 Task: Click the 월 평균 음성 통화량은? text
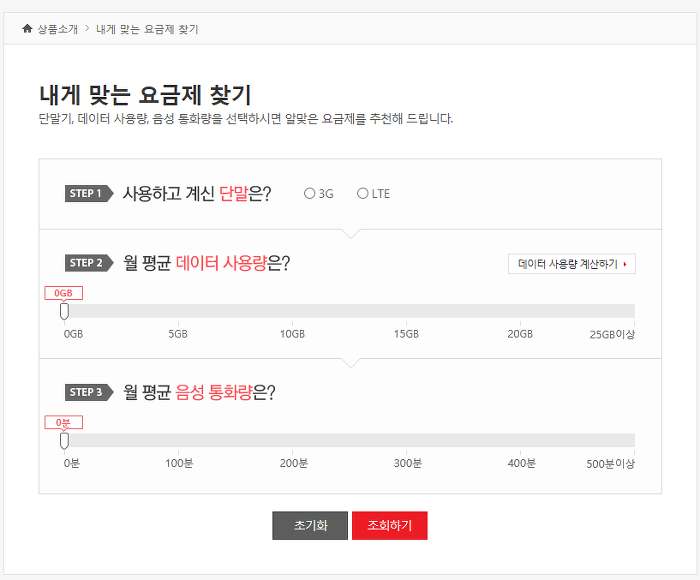point(199,392)
